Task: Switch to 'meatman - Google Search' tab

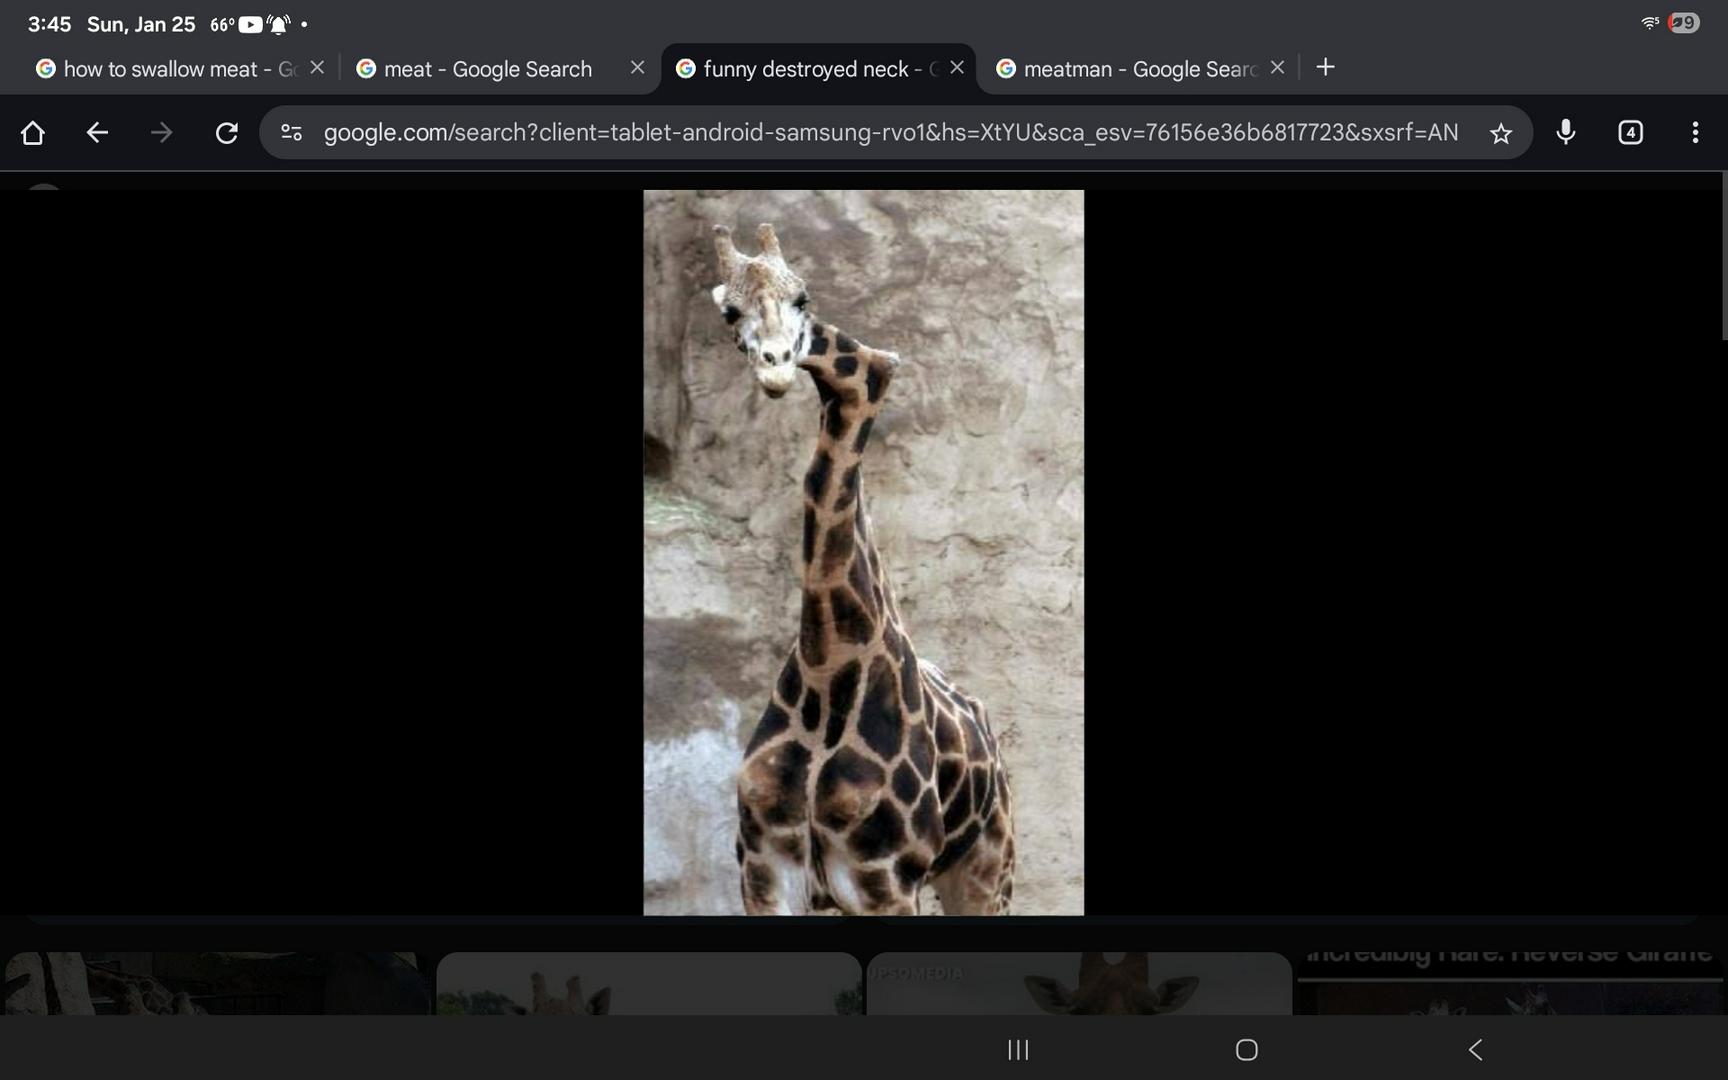Action: click(x=1125, y=69)
